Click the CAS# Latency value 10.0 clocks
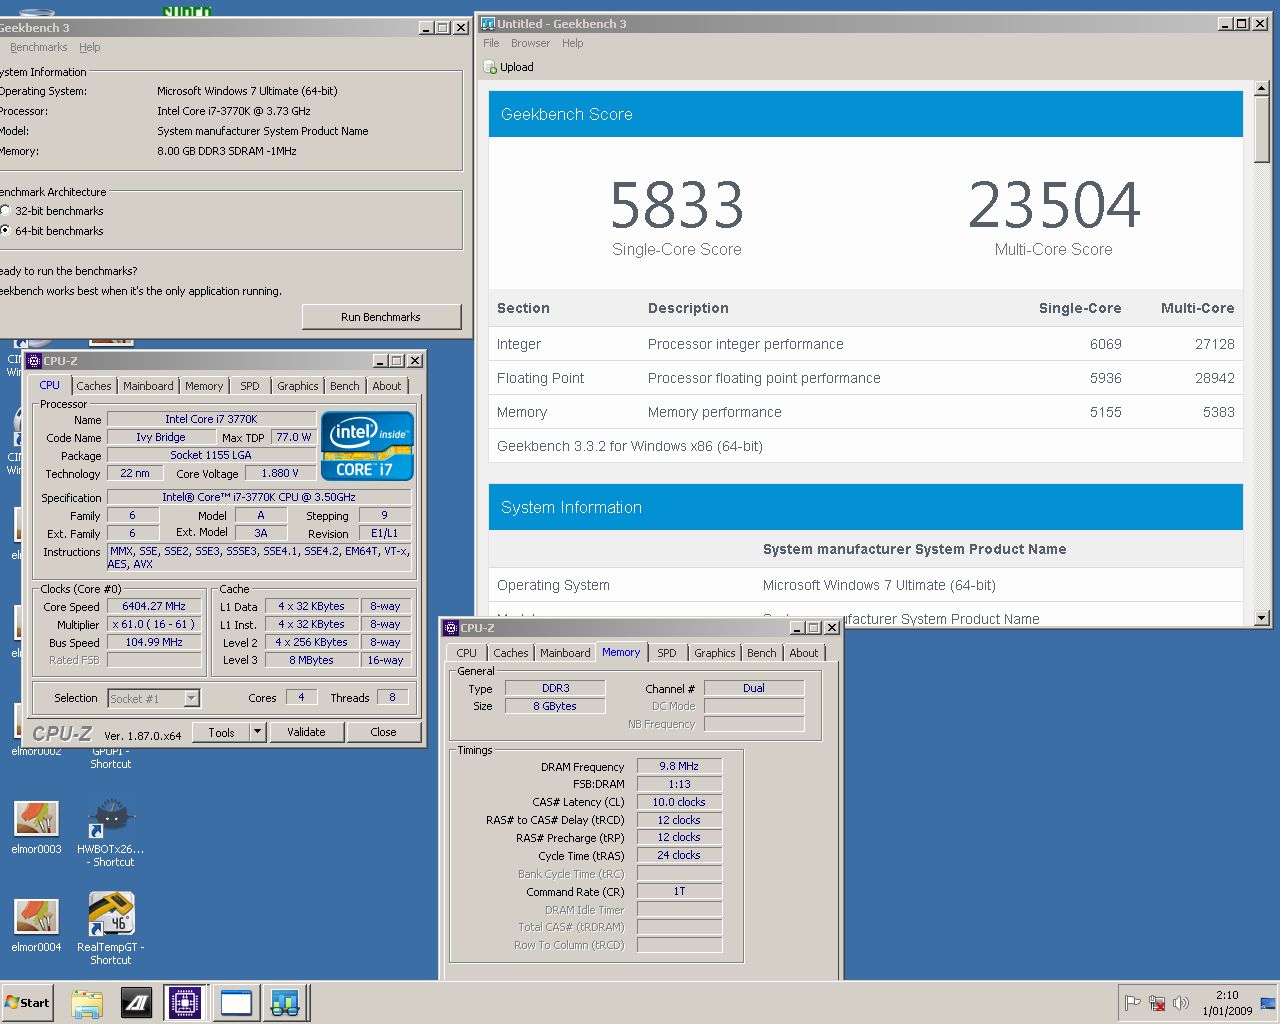The image size is (1280, 1024). [x=679, y=802]
